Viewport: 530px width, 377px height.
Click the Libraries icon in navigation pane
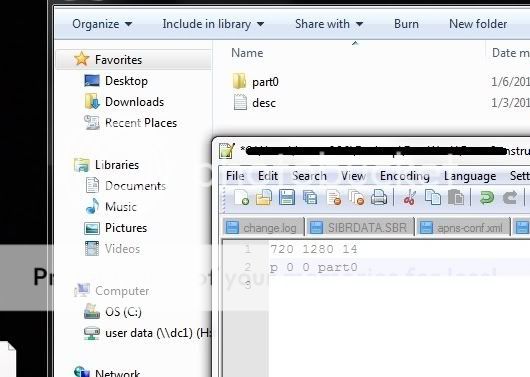point(81,165)
